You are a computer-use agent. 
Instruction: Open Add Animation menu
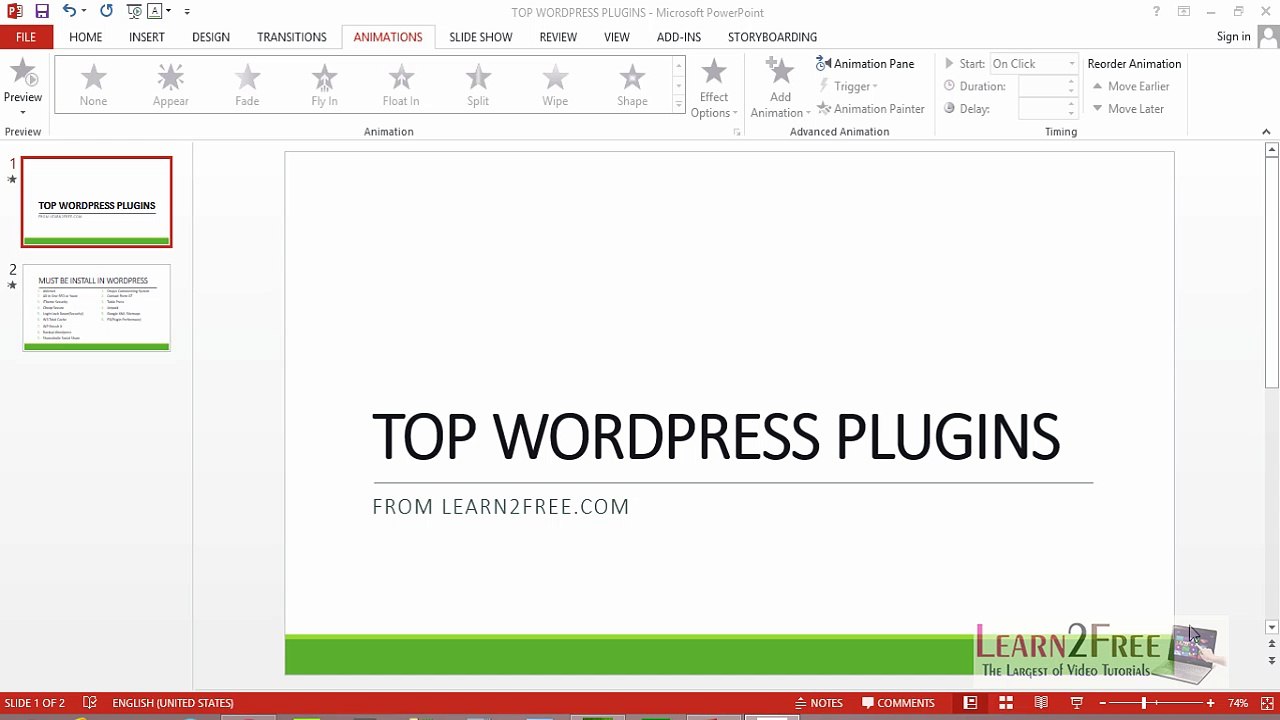click(x=780, y=88)
